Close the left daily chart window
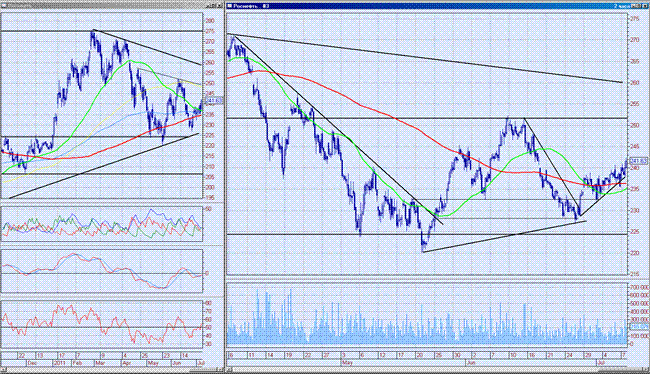 pyautogui.click(x=220, y=5)
